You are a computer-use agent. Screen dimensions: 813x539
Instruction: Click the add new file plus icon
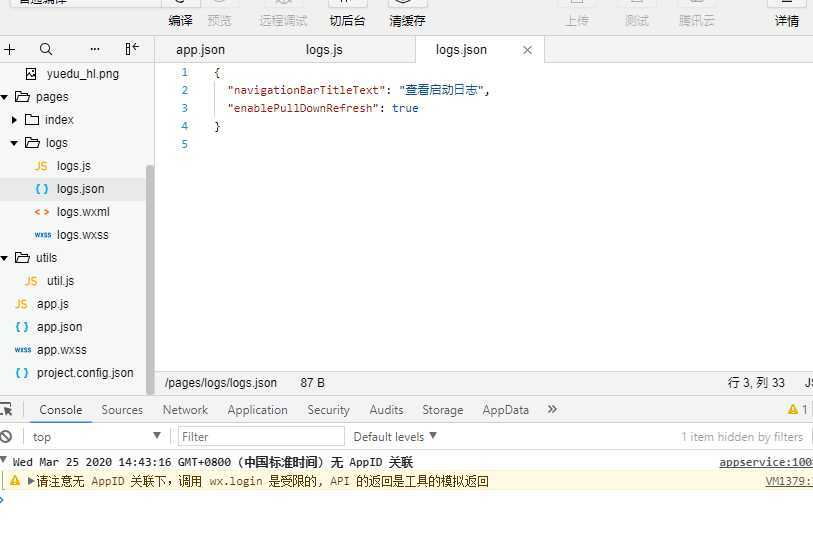point(9,49)
